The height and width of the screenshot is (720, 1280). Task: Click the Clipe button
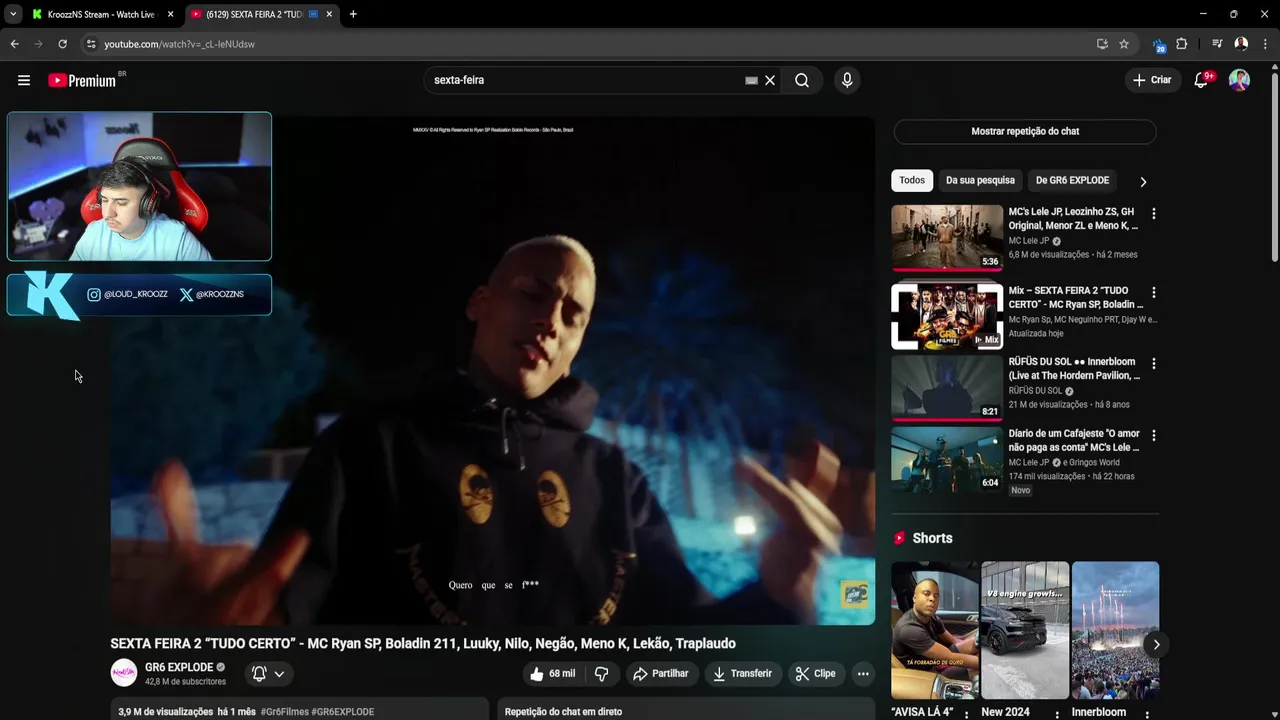coord(815,674)
